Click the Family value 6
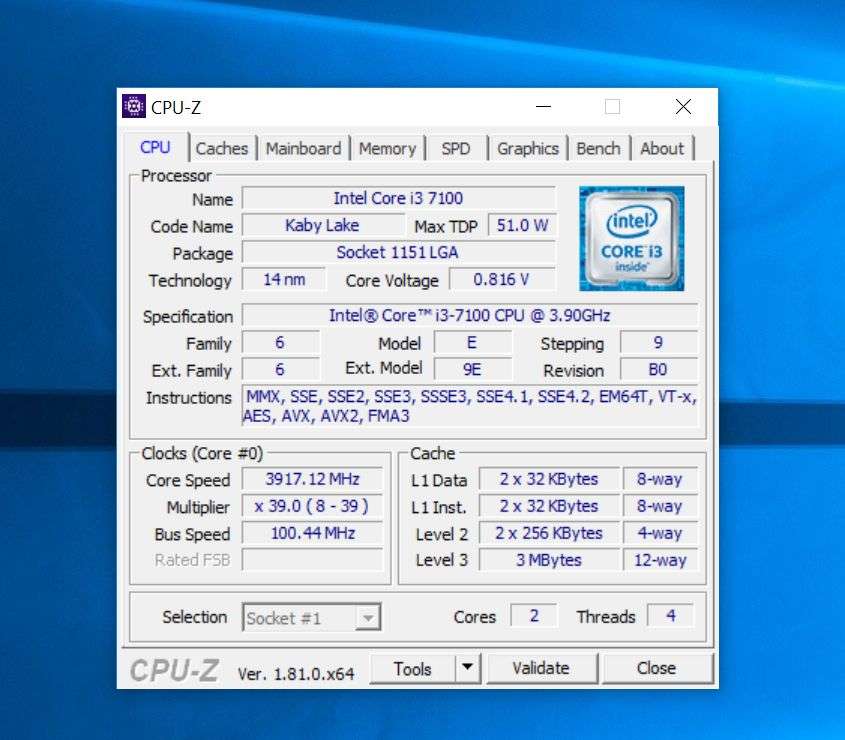Screen dimensions: 845x740 (280, 343)
